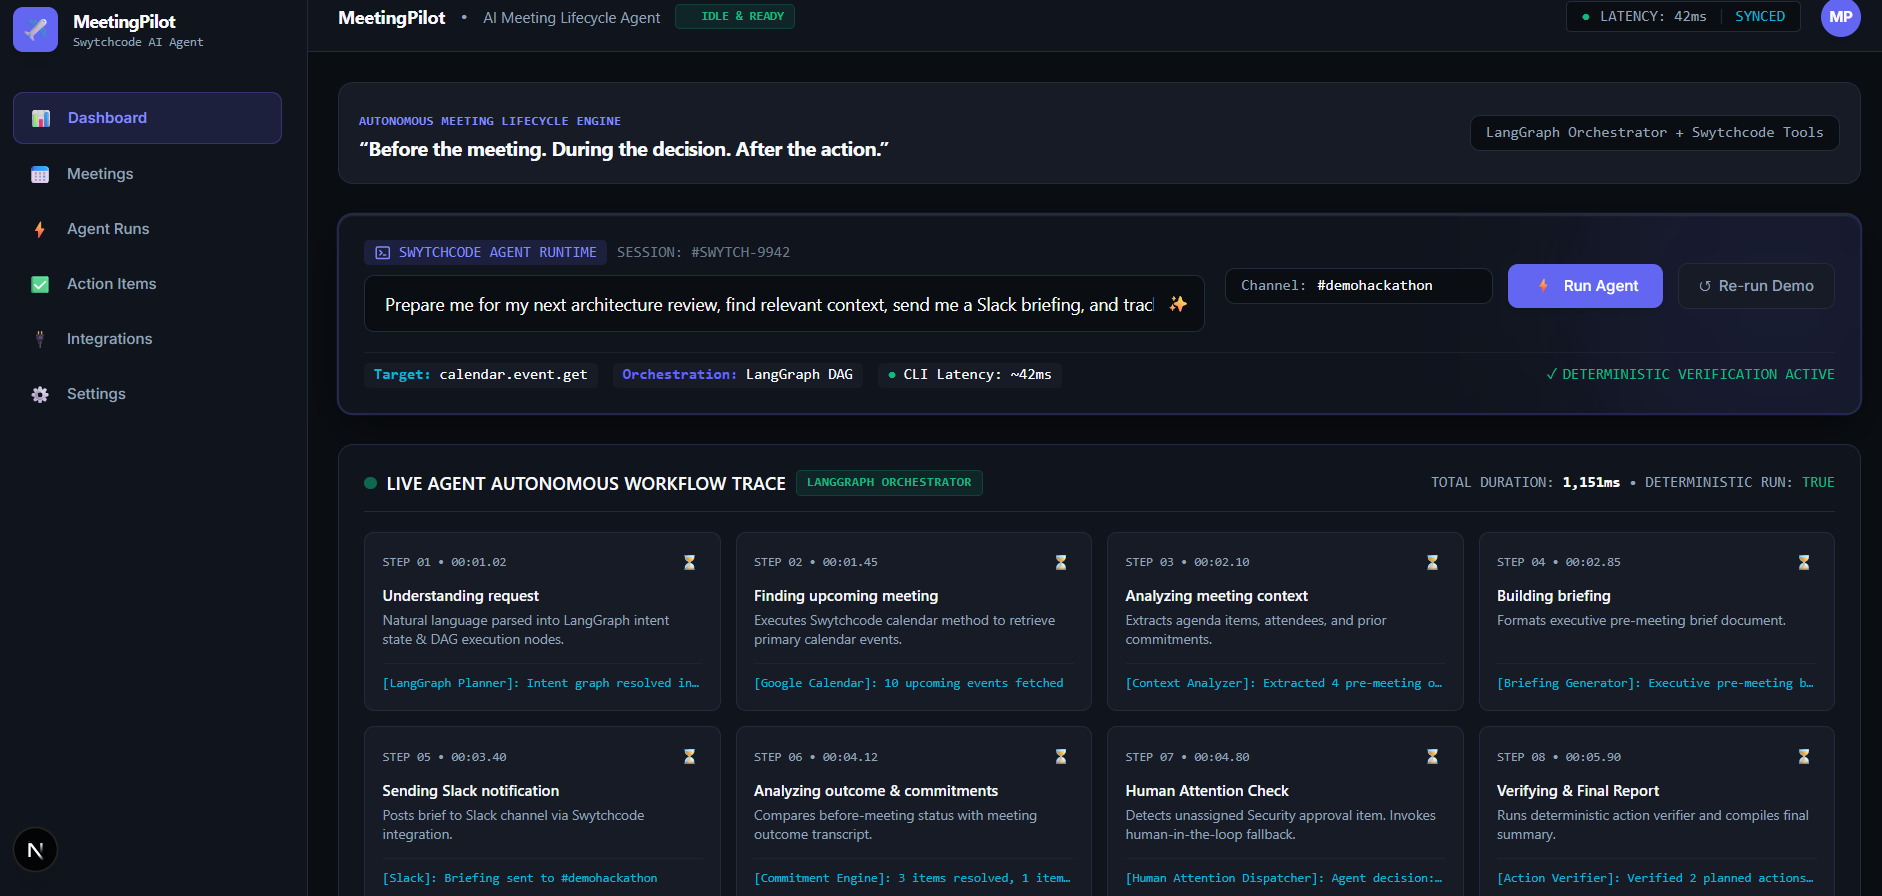Click the Channel #demohackathon input field
The height and width of the screenshot is (896, 1882).
(x=1359, y=286)
